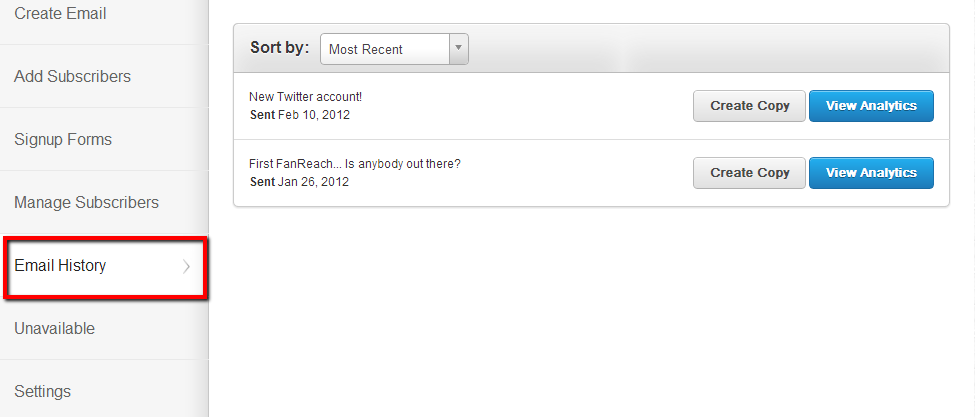Click the "Sort by:" label
This screenshot has width=975, height=417.
point(279,48)
